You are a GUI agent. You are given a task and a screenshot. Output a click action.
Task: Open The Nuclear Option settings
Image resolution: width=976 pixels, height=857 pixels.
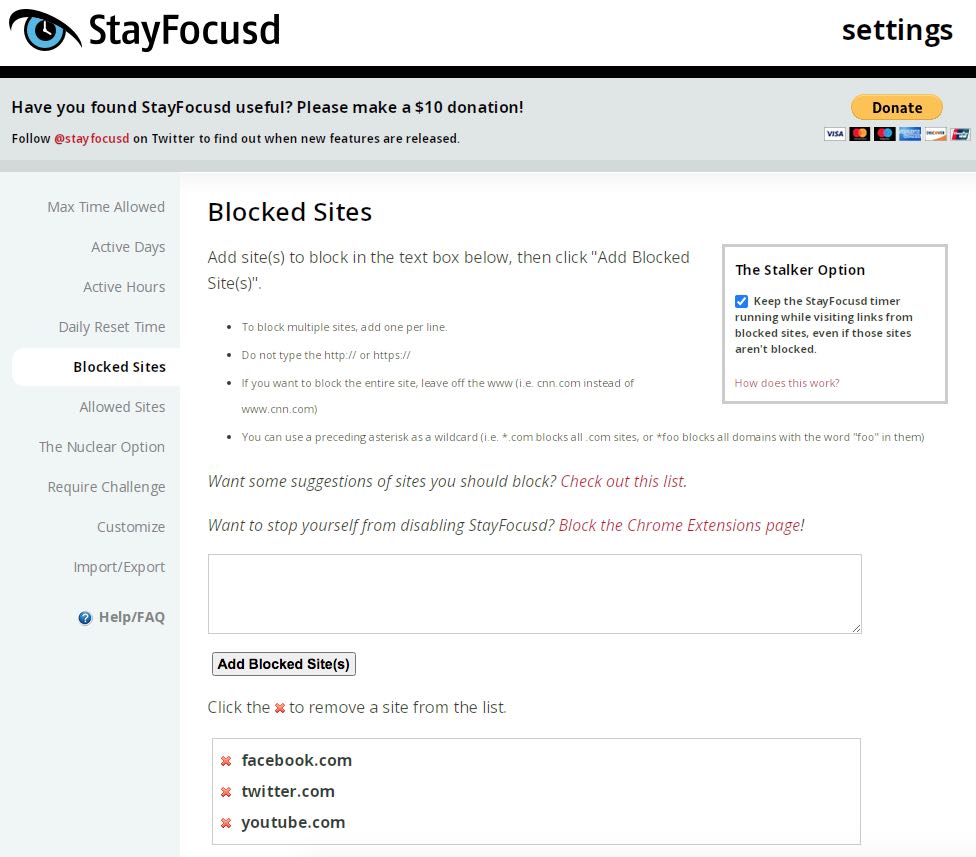101,447
